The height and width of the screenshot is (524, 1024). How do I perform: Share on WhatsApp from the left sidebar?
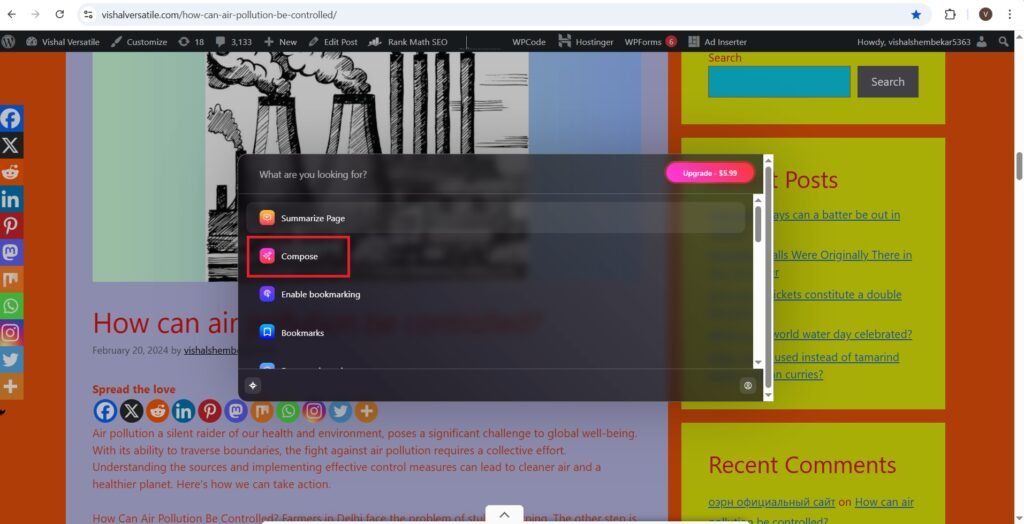(11, 306)
